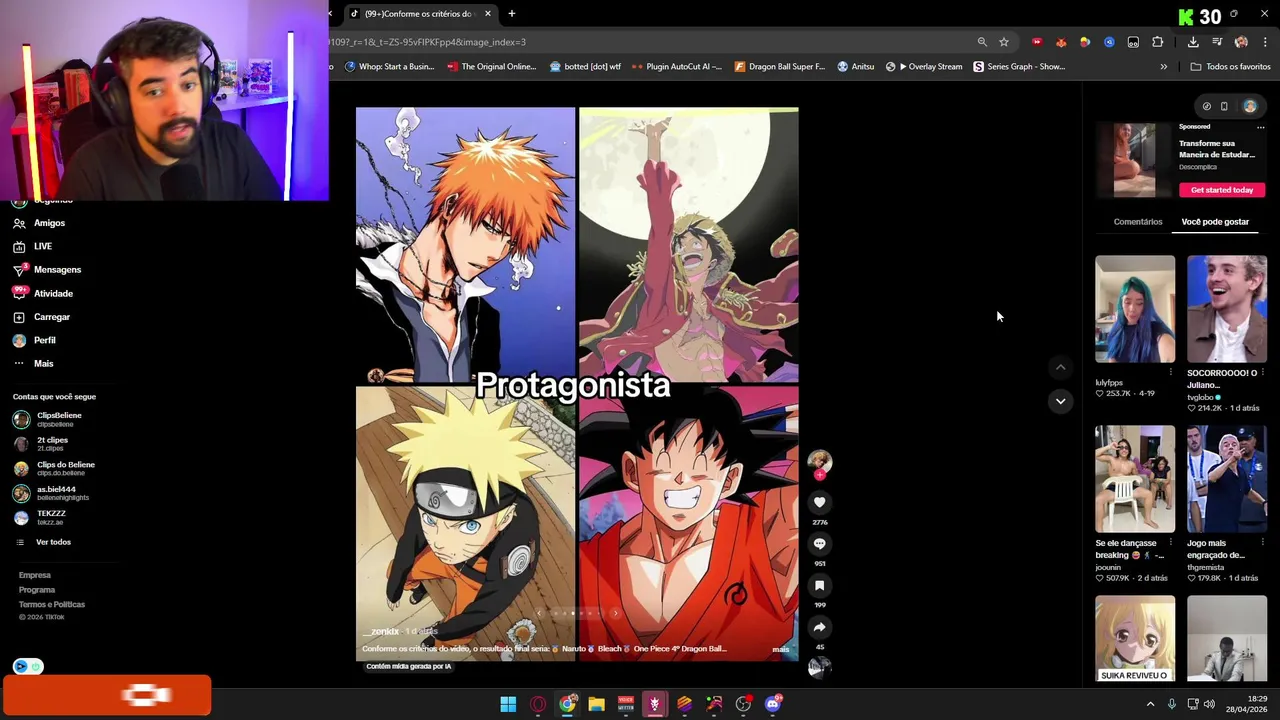Click the get app phone icon
The image size is (1280, 720).
1224,106
